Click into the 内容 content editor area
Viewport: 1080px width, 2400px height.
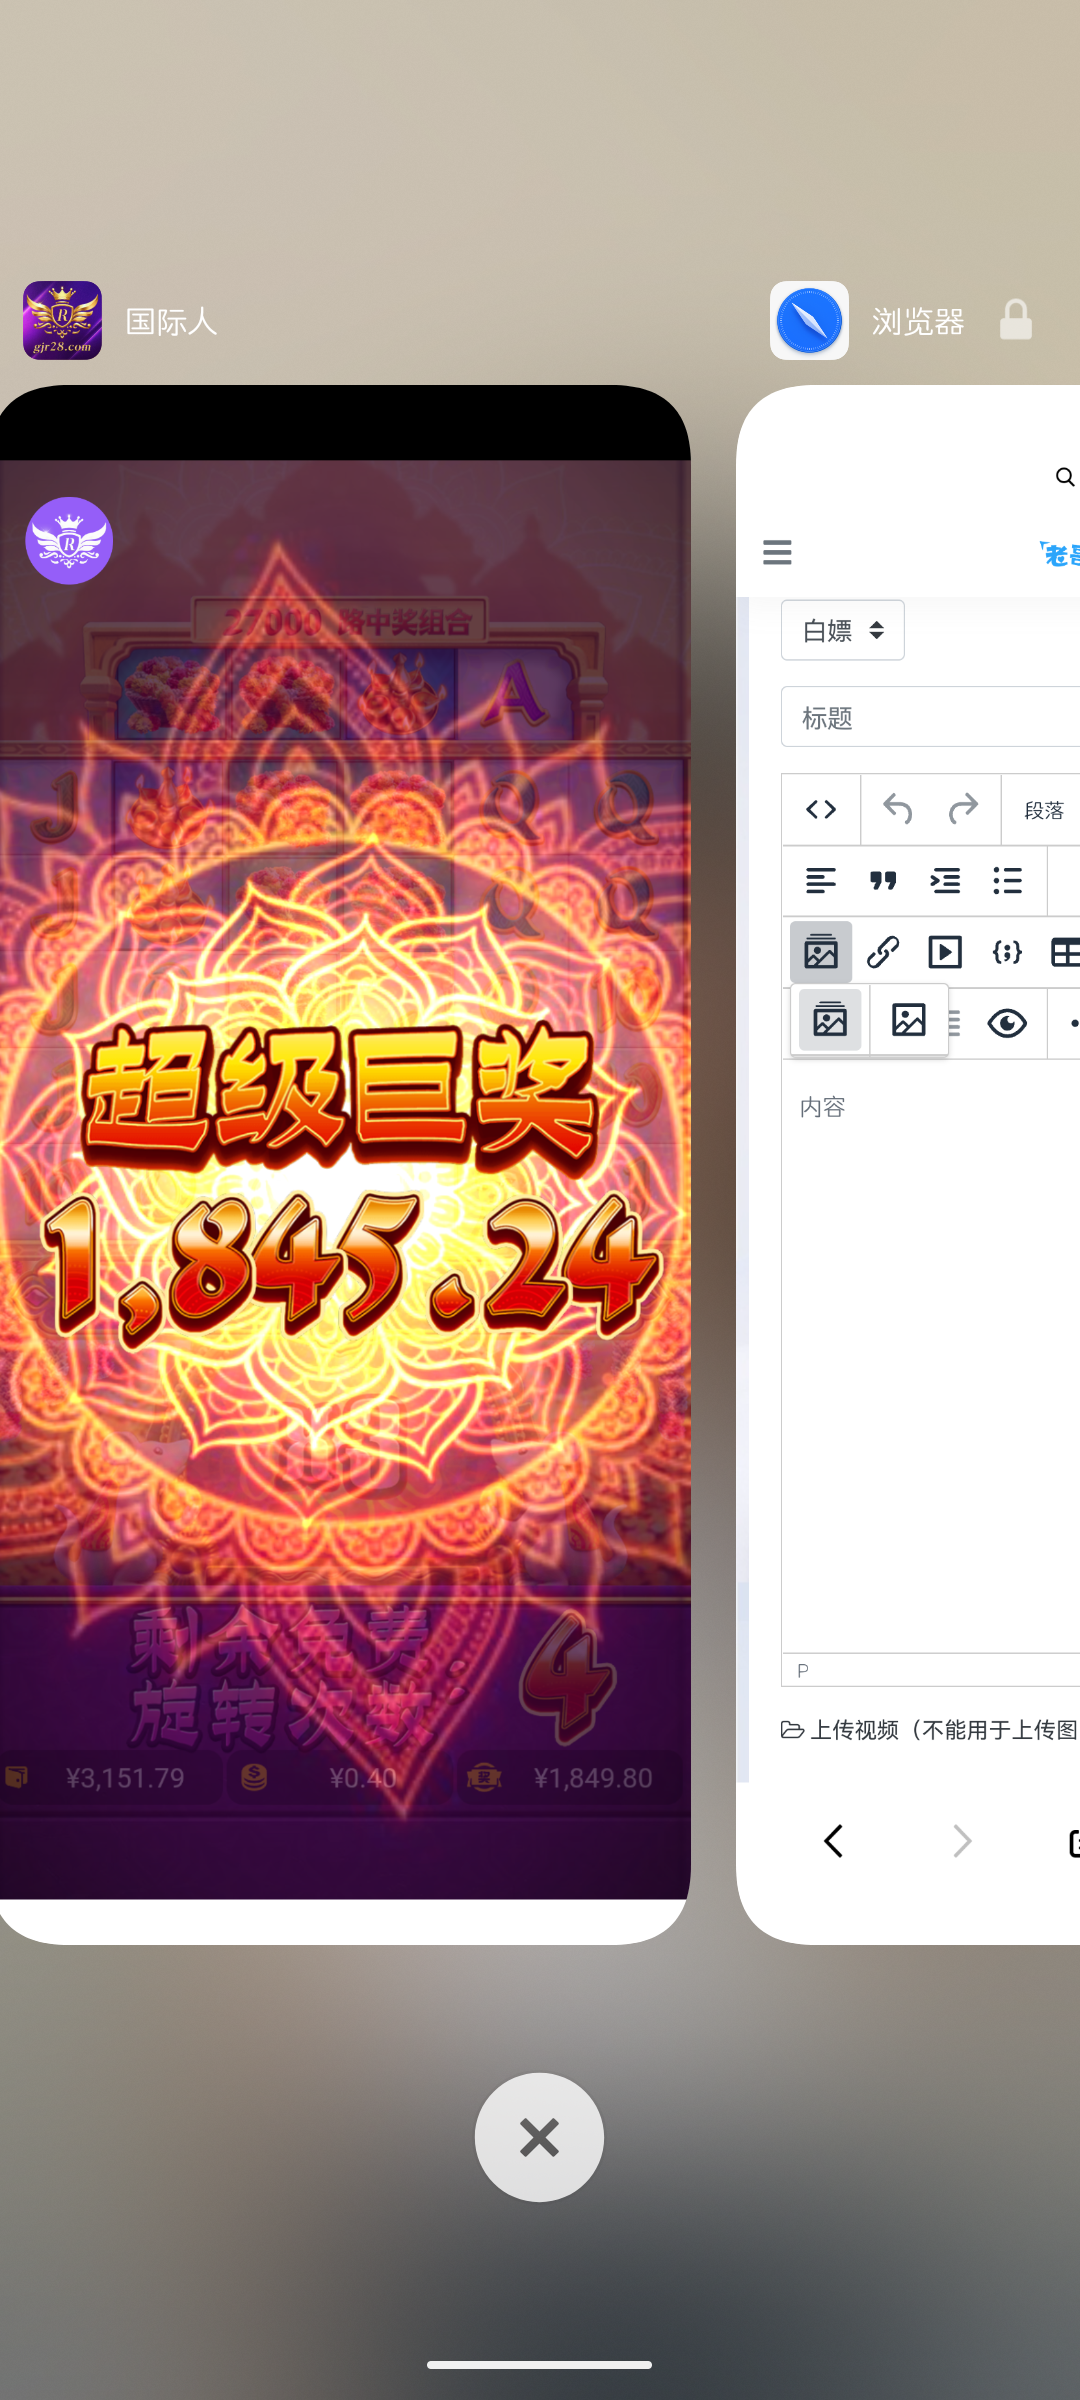[x=930, y=1356]
